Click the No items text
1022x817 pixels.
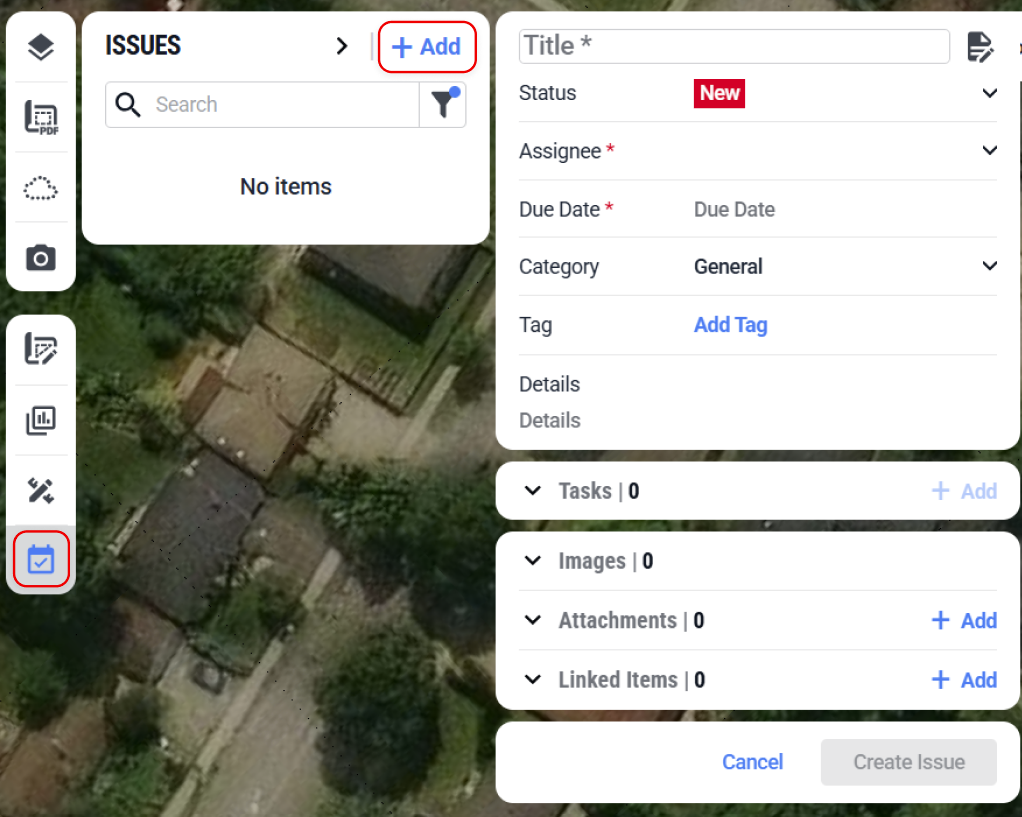pyautogui.click(x=285, y=186)
